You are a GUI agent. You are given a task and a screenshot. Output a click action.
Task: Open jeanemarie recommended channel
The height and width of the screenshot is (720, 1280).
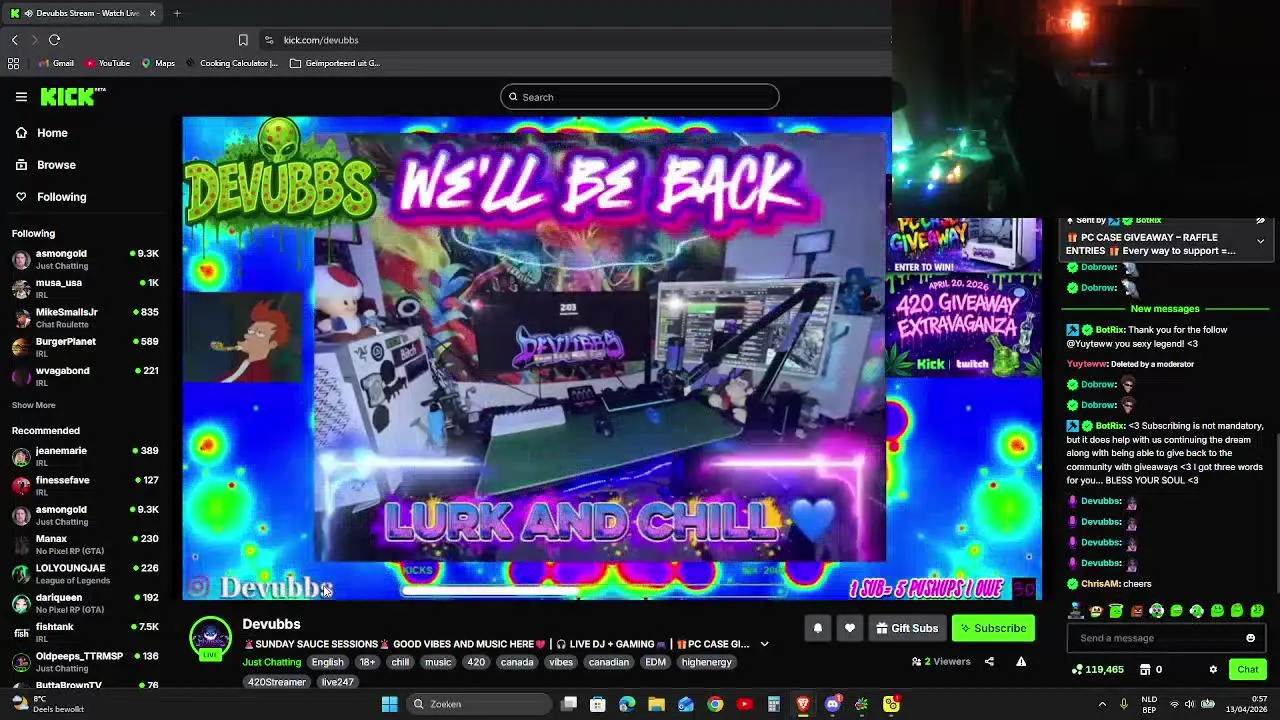pyautogui.click(x=85, y=456)
